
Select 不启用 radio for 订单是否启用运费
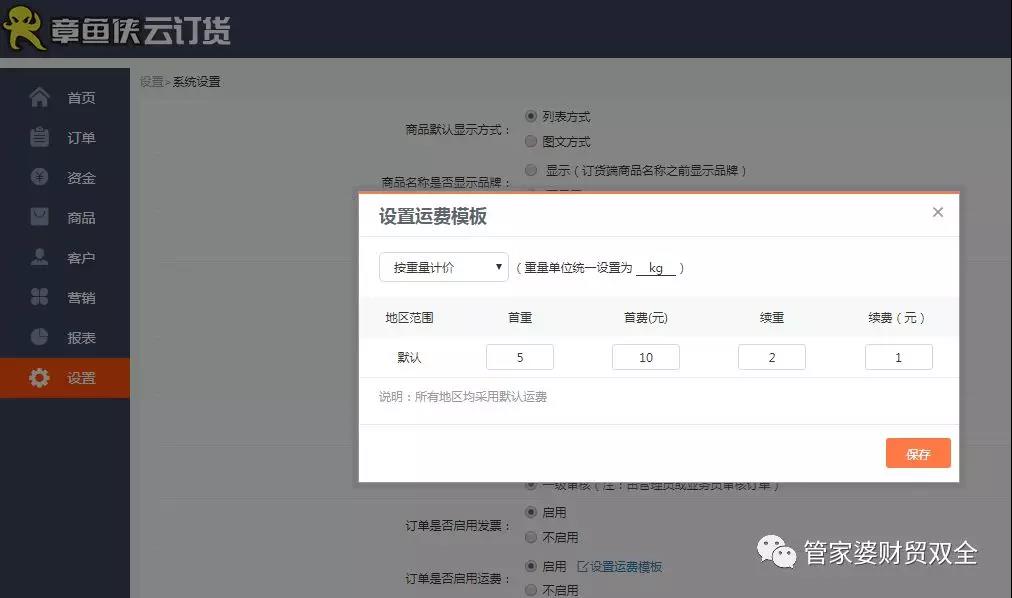click(x=531, y=590)
